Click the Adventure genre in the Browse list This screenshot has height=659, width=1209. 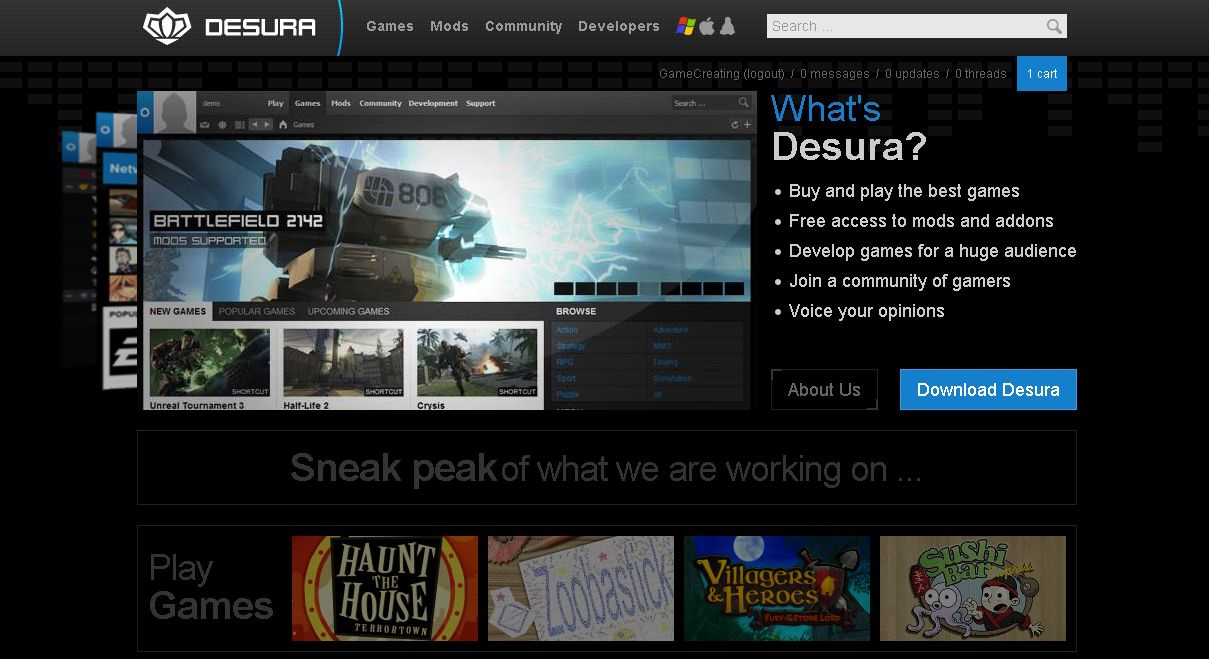pos(670,330)
